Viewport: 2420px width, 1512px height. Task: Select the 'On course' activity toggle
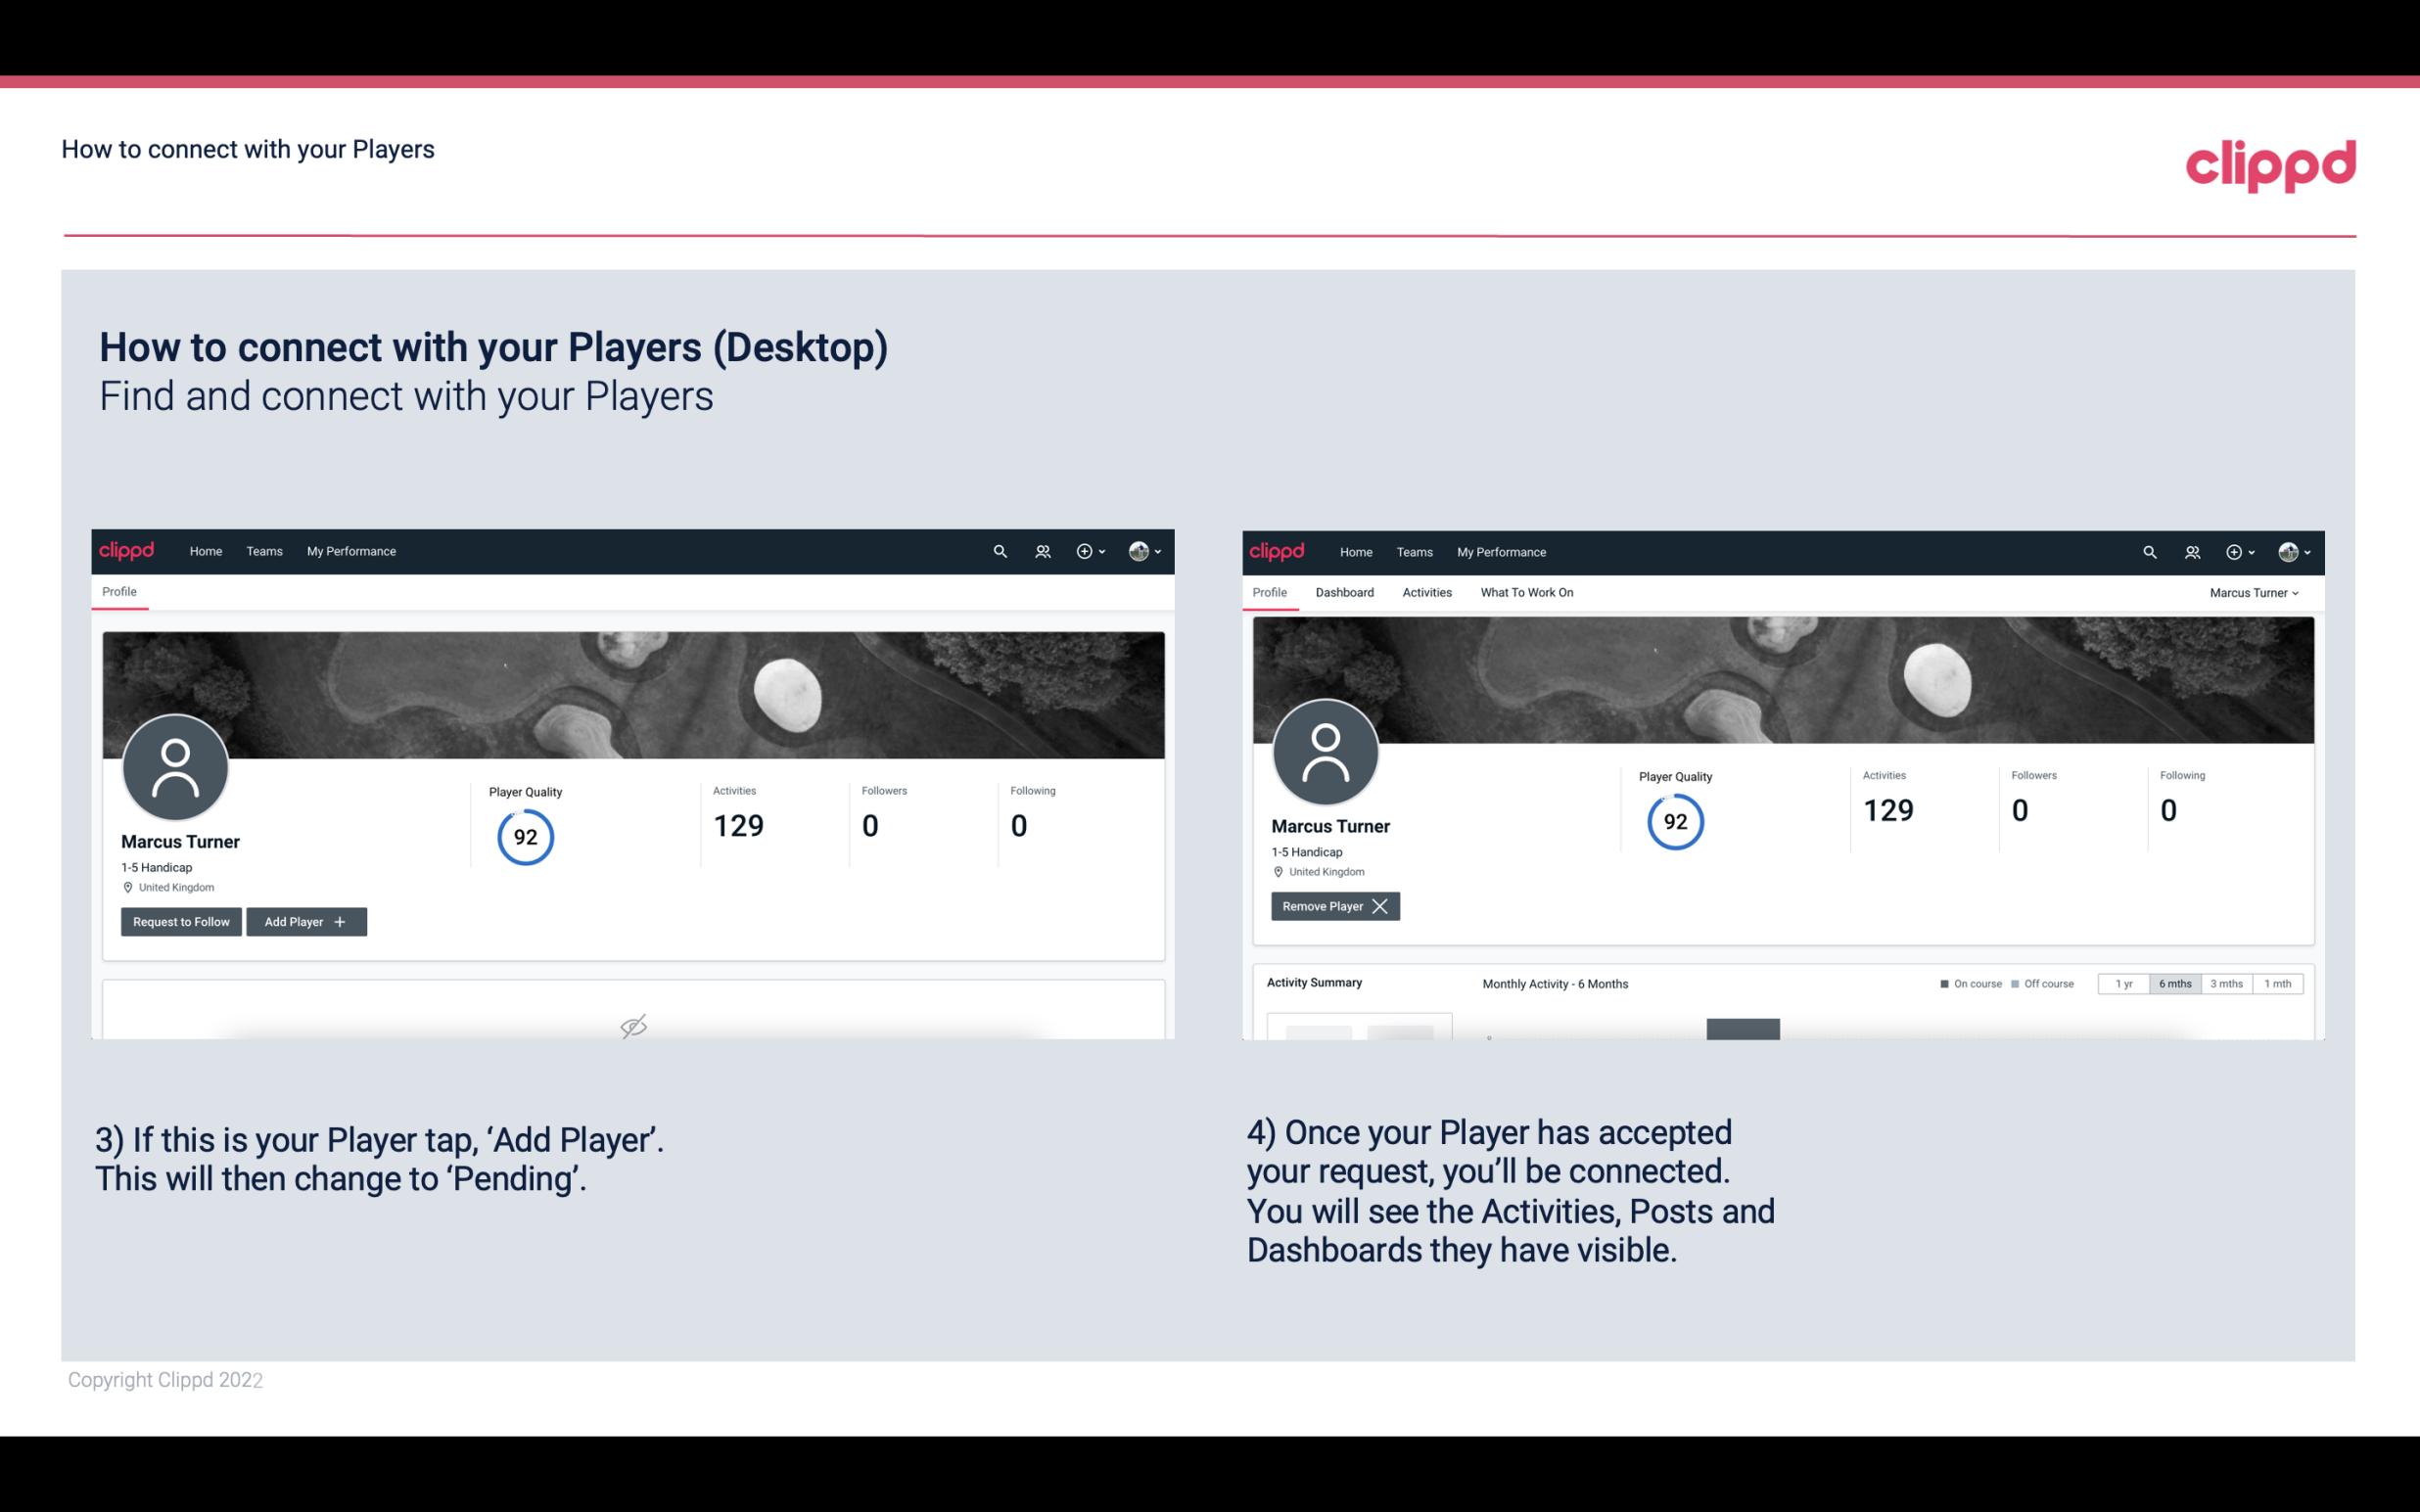1965,983
